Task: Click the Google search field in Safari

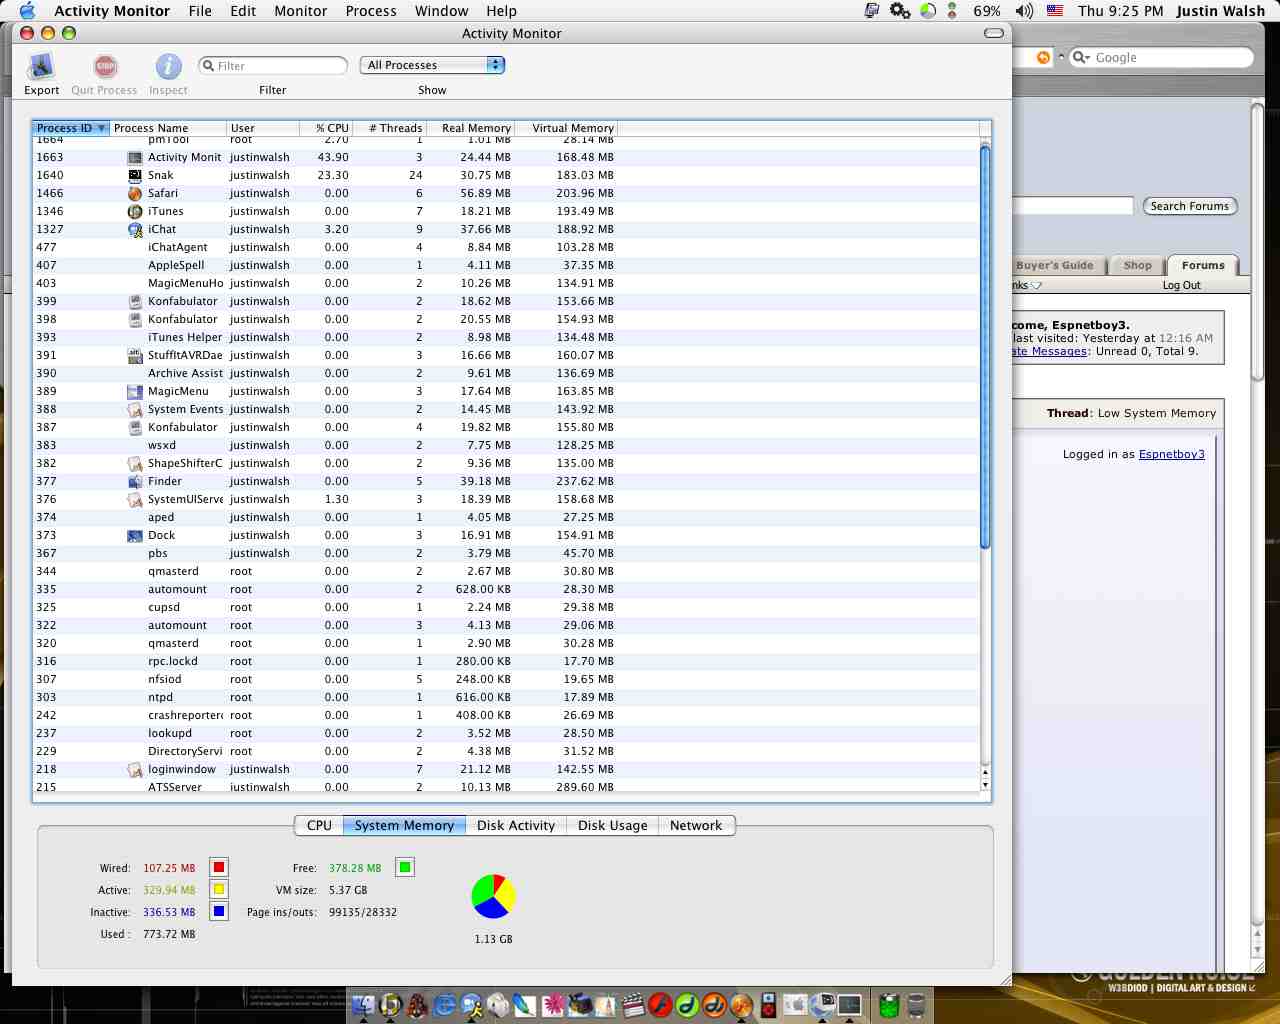Action: (x=1161, y=58)
